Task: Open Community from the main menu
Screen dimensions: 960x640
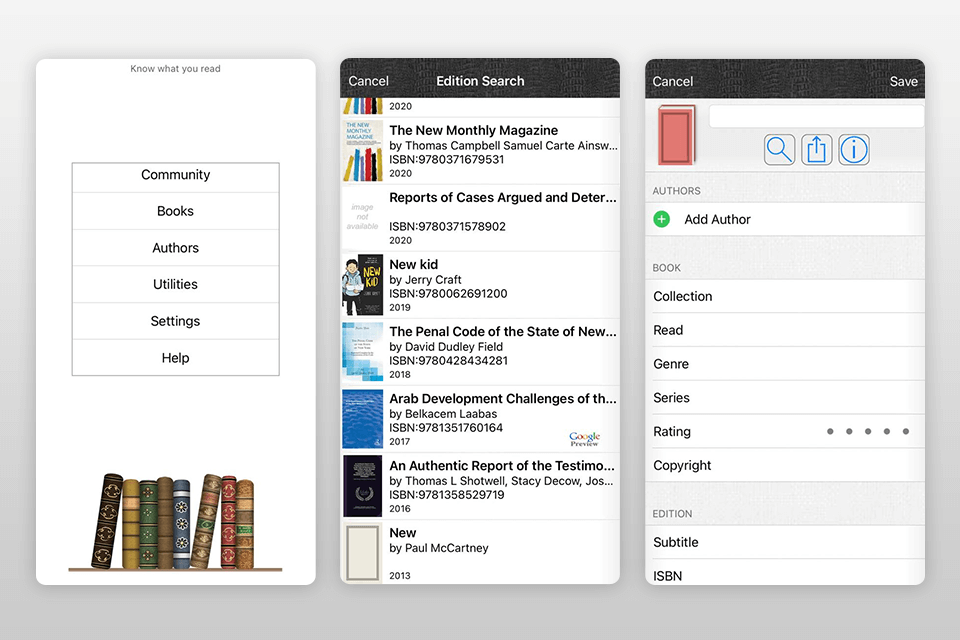Action: coord(176,175)
